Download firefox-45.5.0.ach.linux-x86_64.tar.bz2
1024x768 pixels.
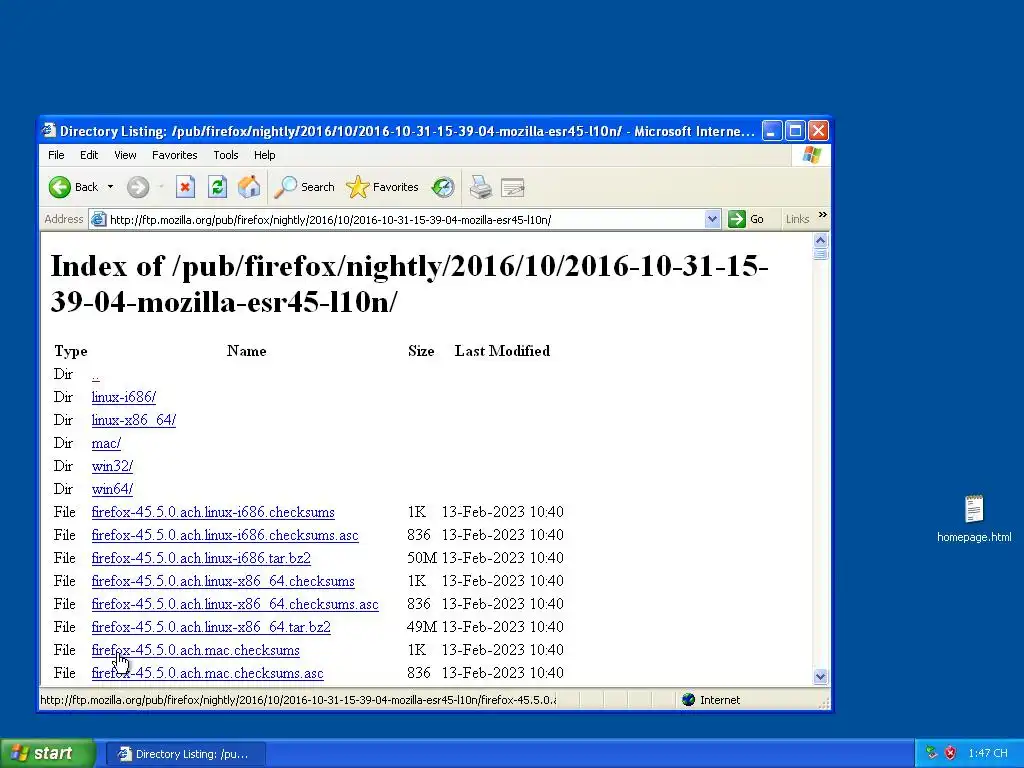(x=211, y=627)
